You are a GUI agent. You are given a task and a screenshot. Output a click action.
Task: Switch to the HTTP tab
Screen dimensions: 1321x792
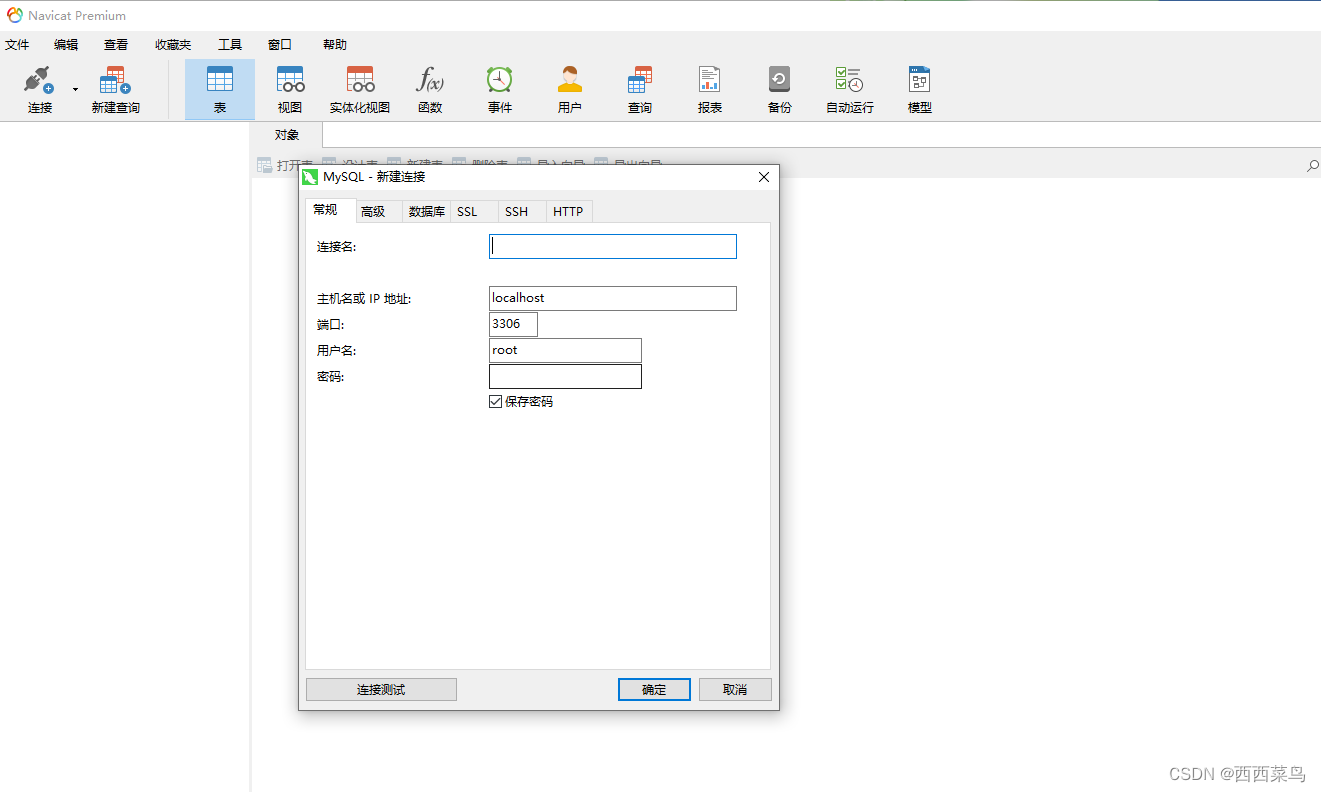point(569,212)
